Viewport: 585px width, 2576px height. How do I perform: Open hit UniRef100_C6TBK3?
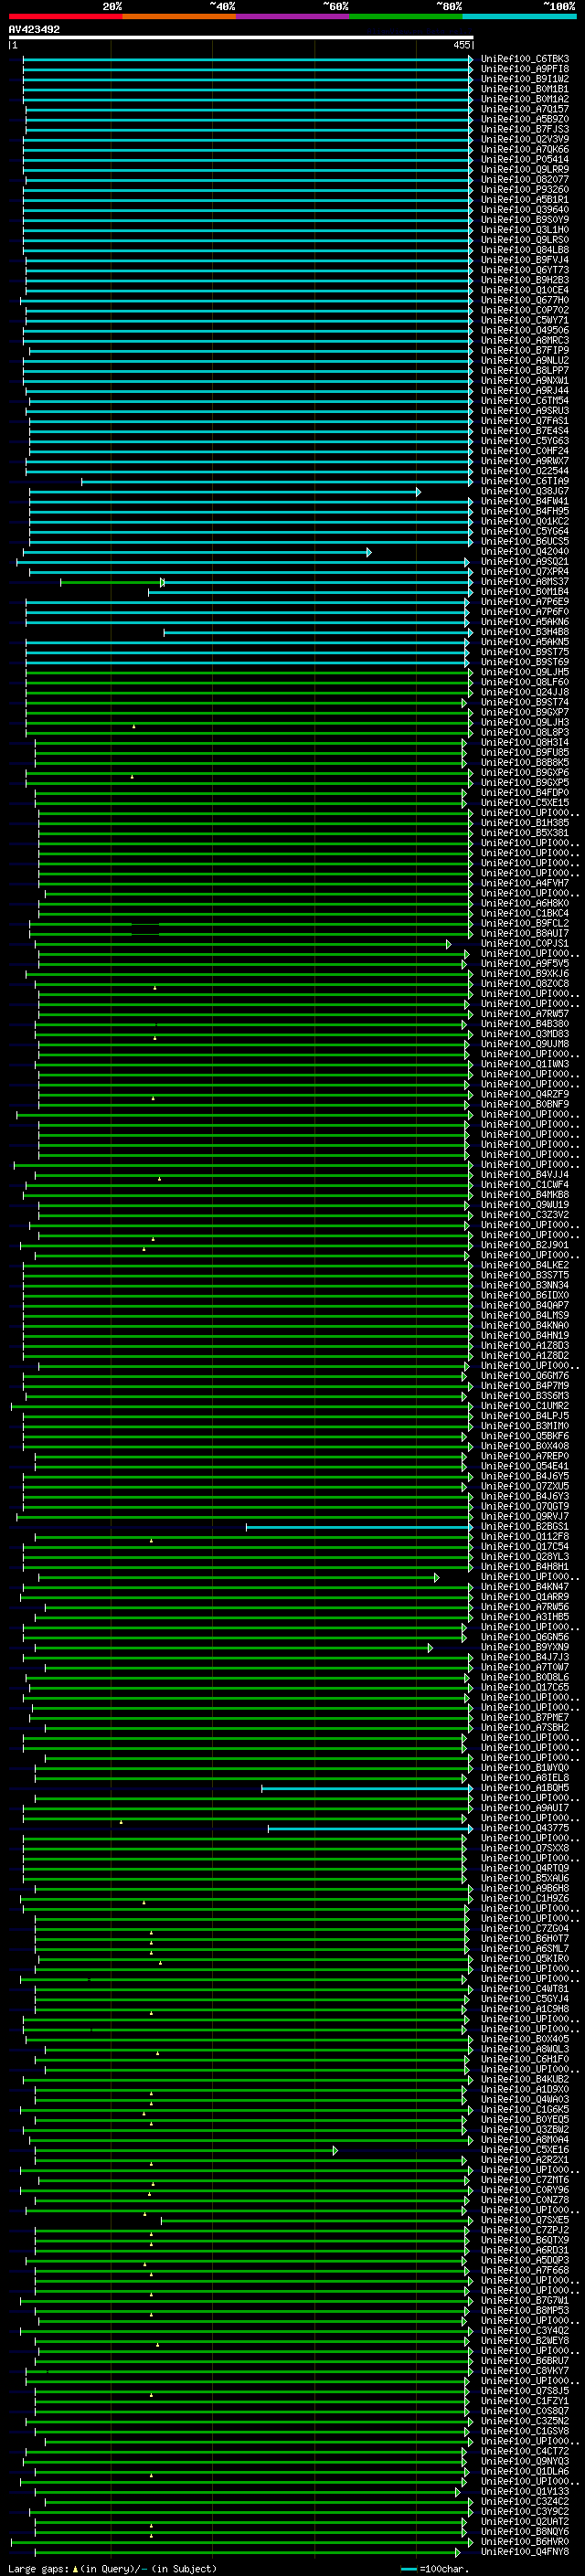[525, 59]
